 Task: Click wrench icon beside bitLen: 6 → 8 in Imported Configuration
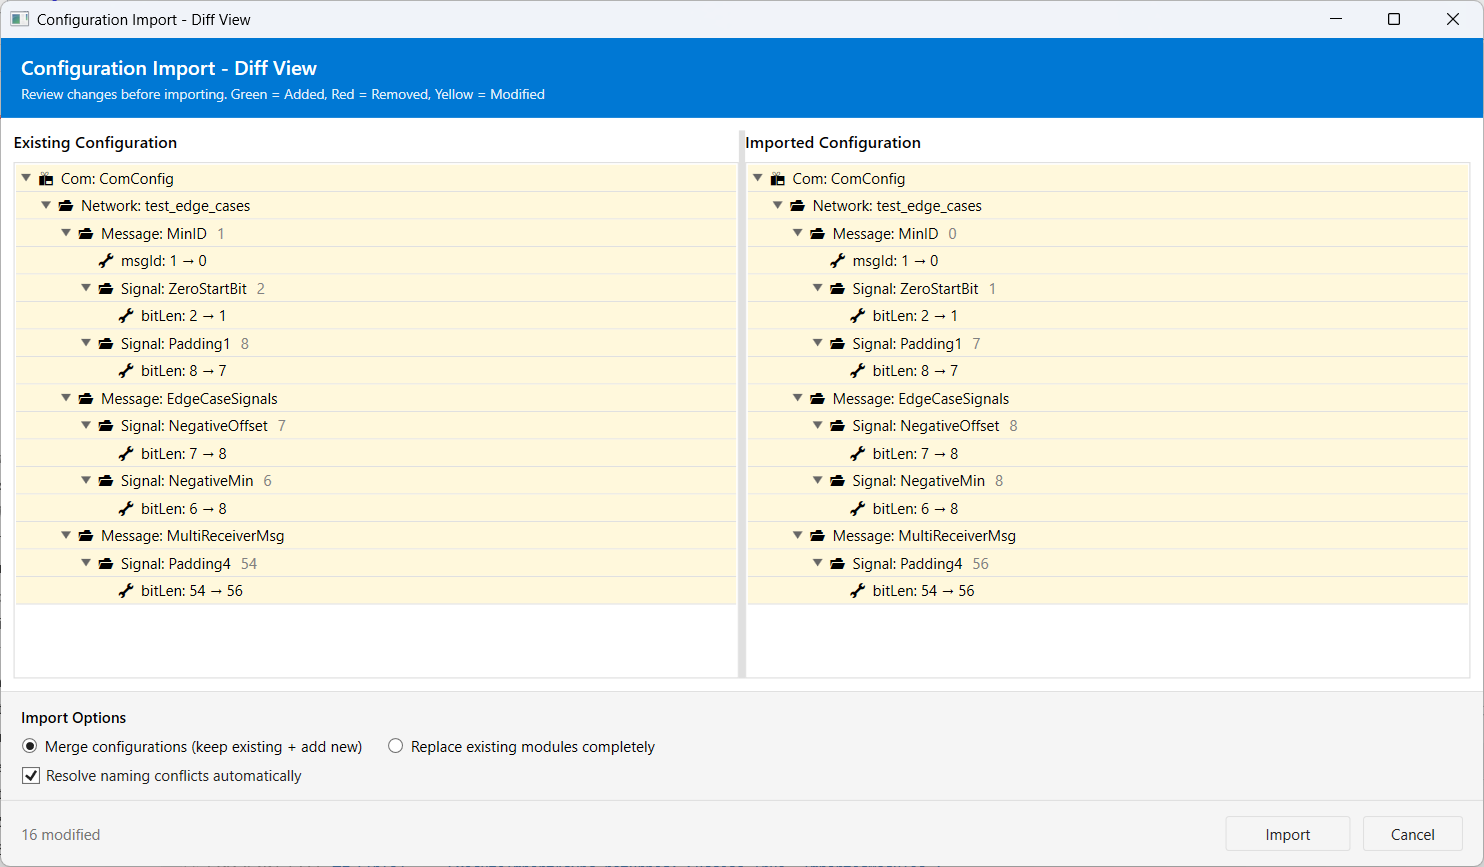pyautogui.click(x=858, y=509)
